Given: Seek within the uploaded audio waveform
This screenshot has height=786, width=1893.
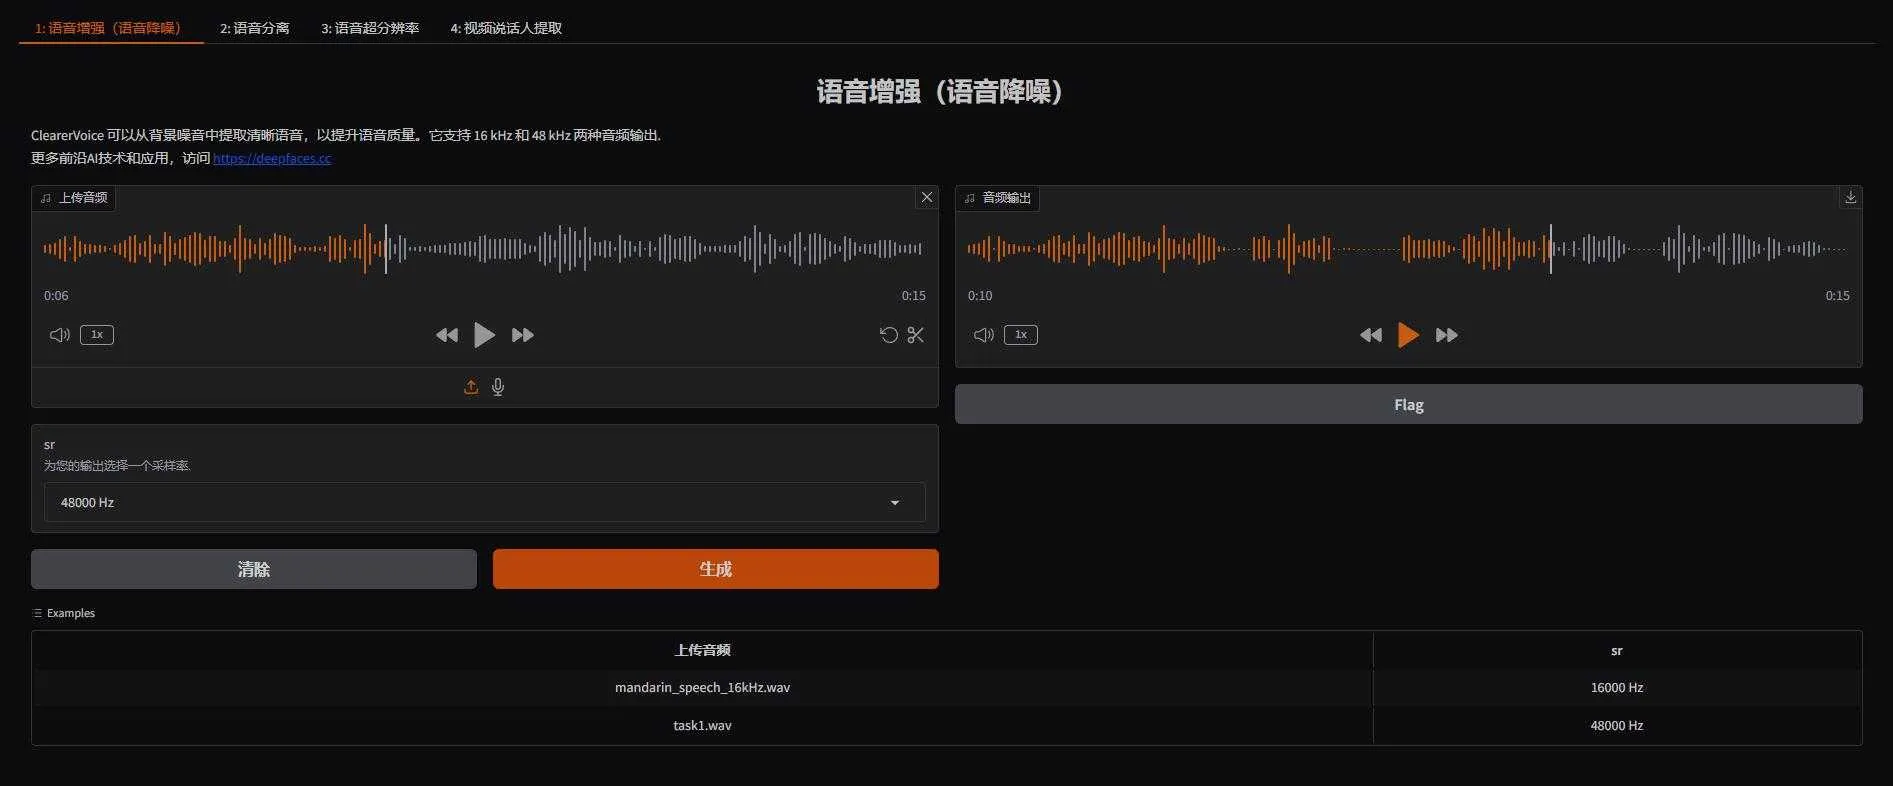Looking at the screenshot, I should coord(483,248).
